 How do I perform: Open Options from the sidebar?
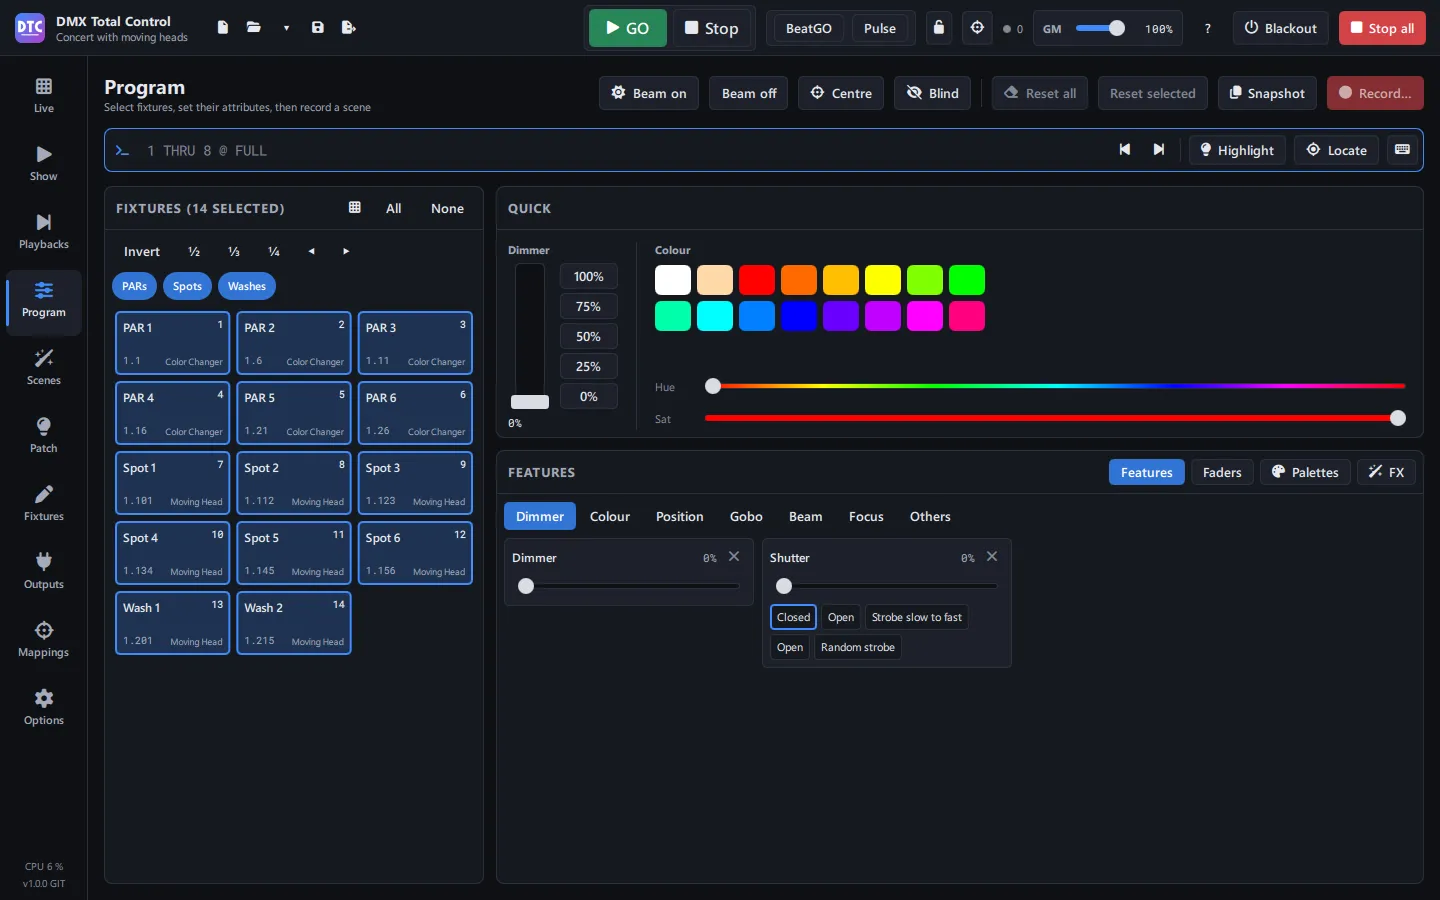[x=44, y=707]
